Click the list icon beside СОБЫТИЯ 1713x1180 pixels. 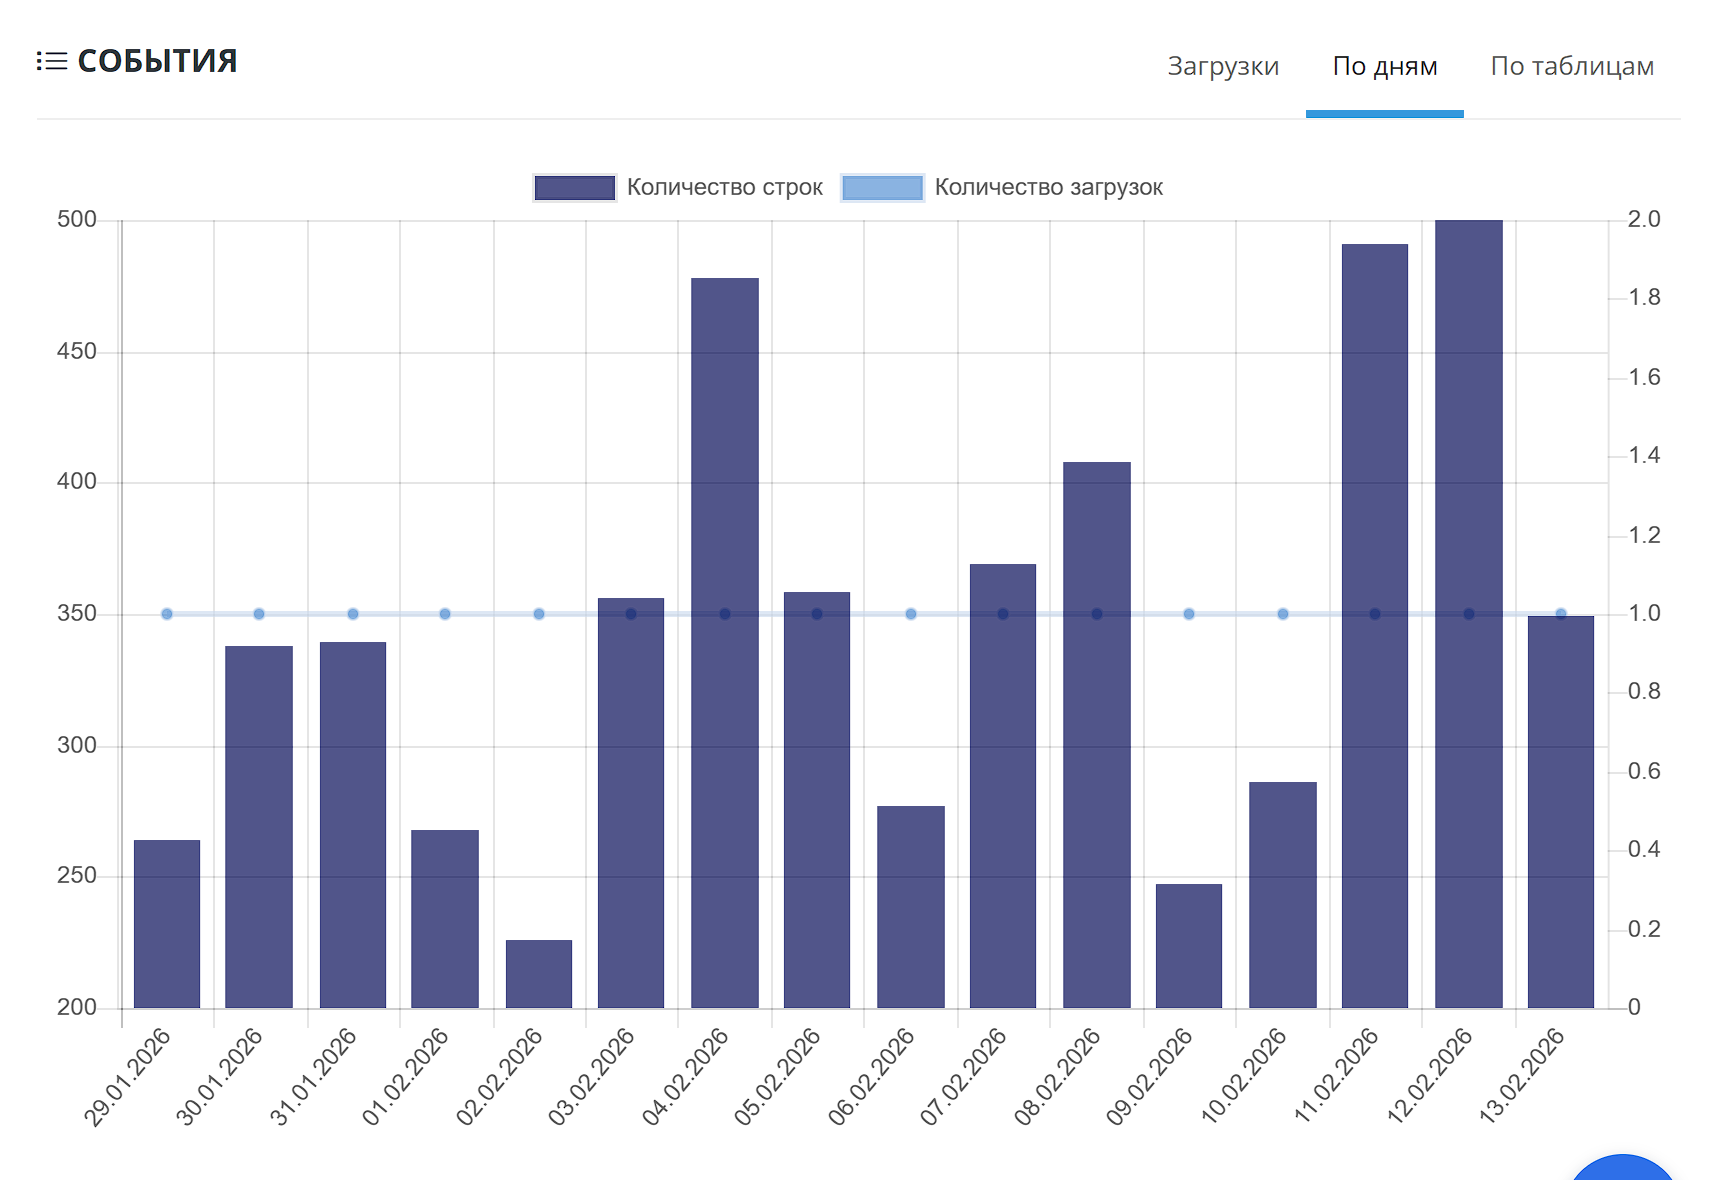52,62
